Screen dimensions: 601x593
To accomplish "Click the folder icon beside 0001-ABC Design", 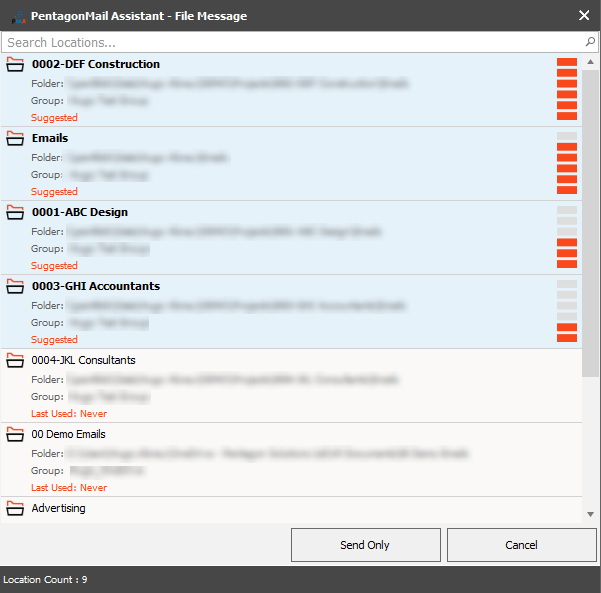I will point(15,213).
